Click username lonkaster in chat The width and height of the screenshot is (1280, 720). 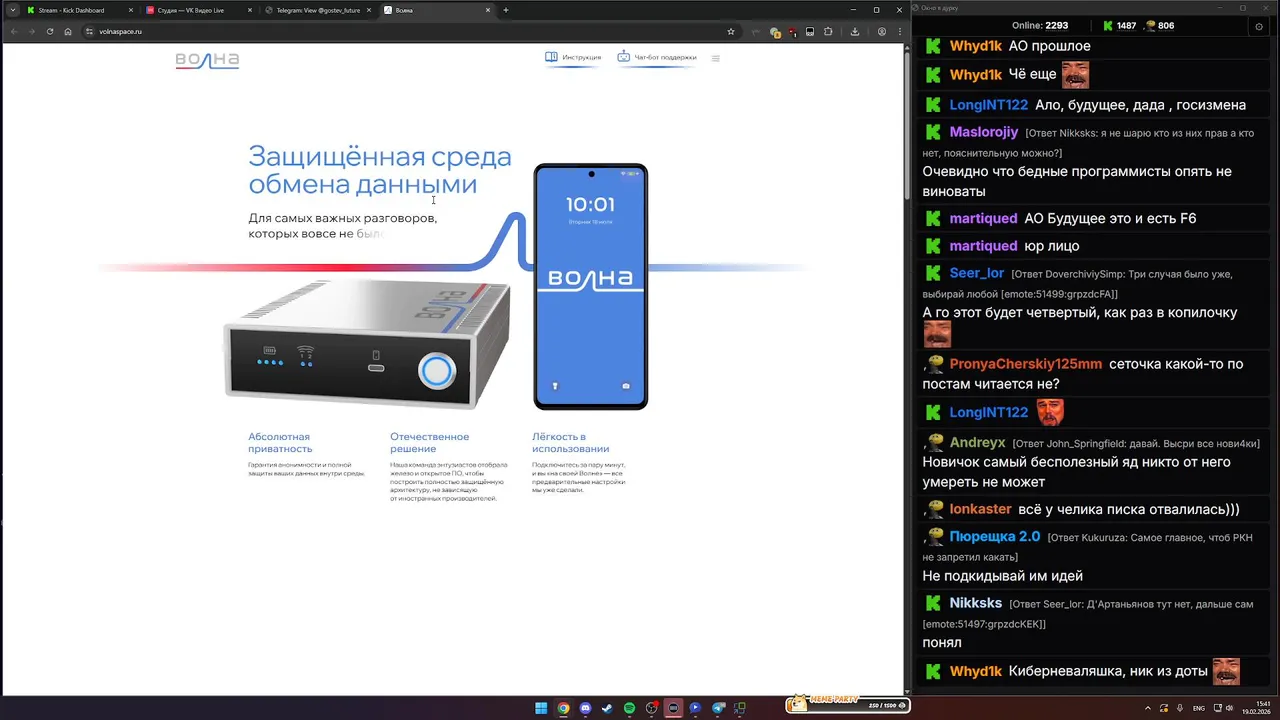tap(980, 509)
